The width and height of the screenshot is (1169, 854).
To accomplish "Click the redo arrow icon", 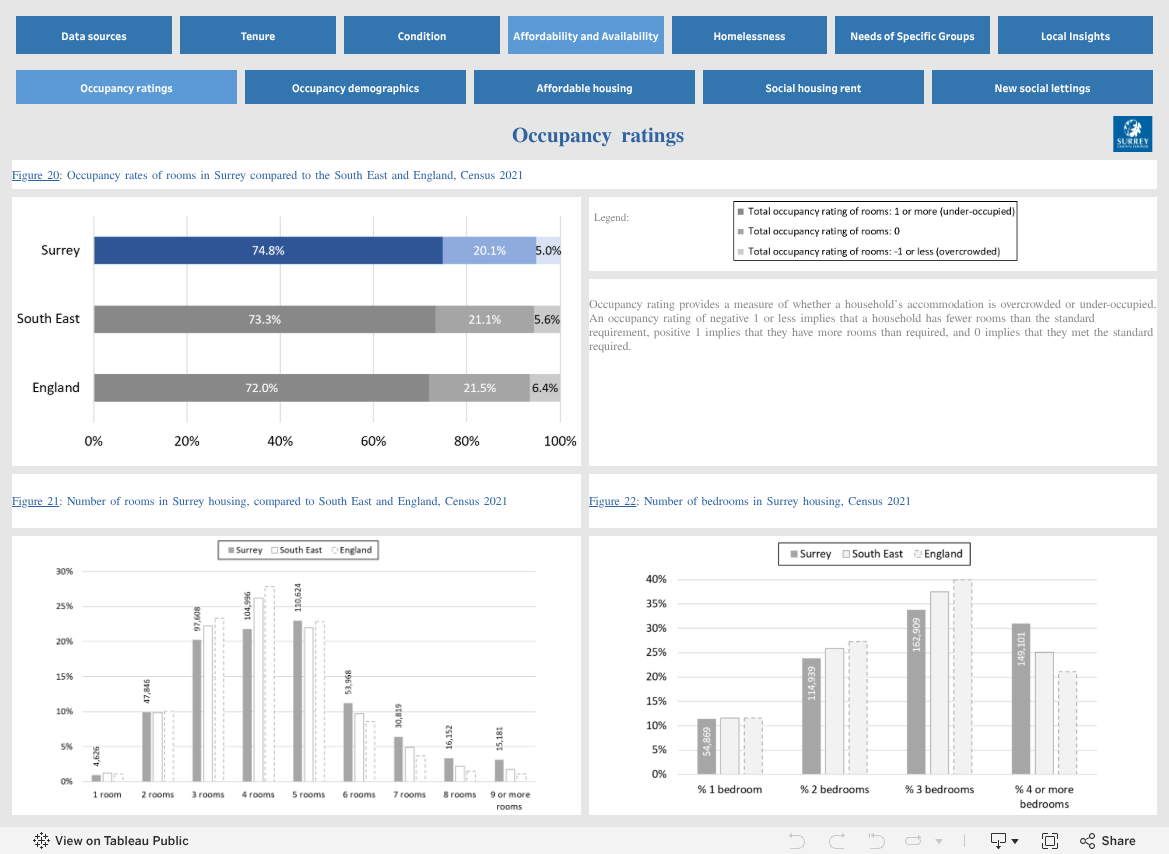I will click(836, 841).
